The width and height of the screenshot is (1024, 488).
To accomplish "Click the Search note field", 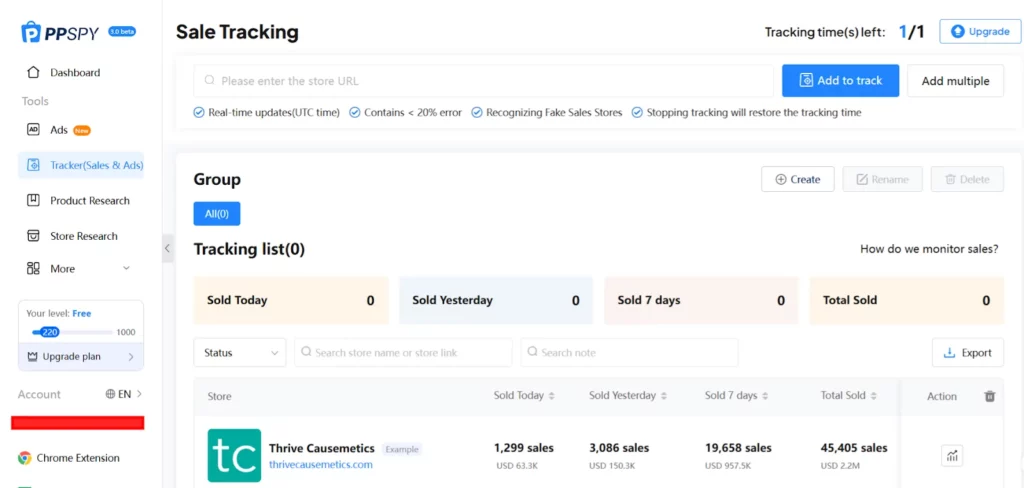I will (630, 353).
